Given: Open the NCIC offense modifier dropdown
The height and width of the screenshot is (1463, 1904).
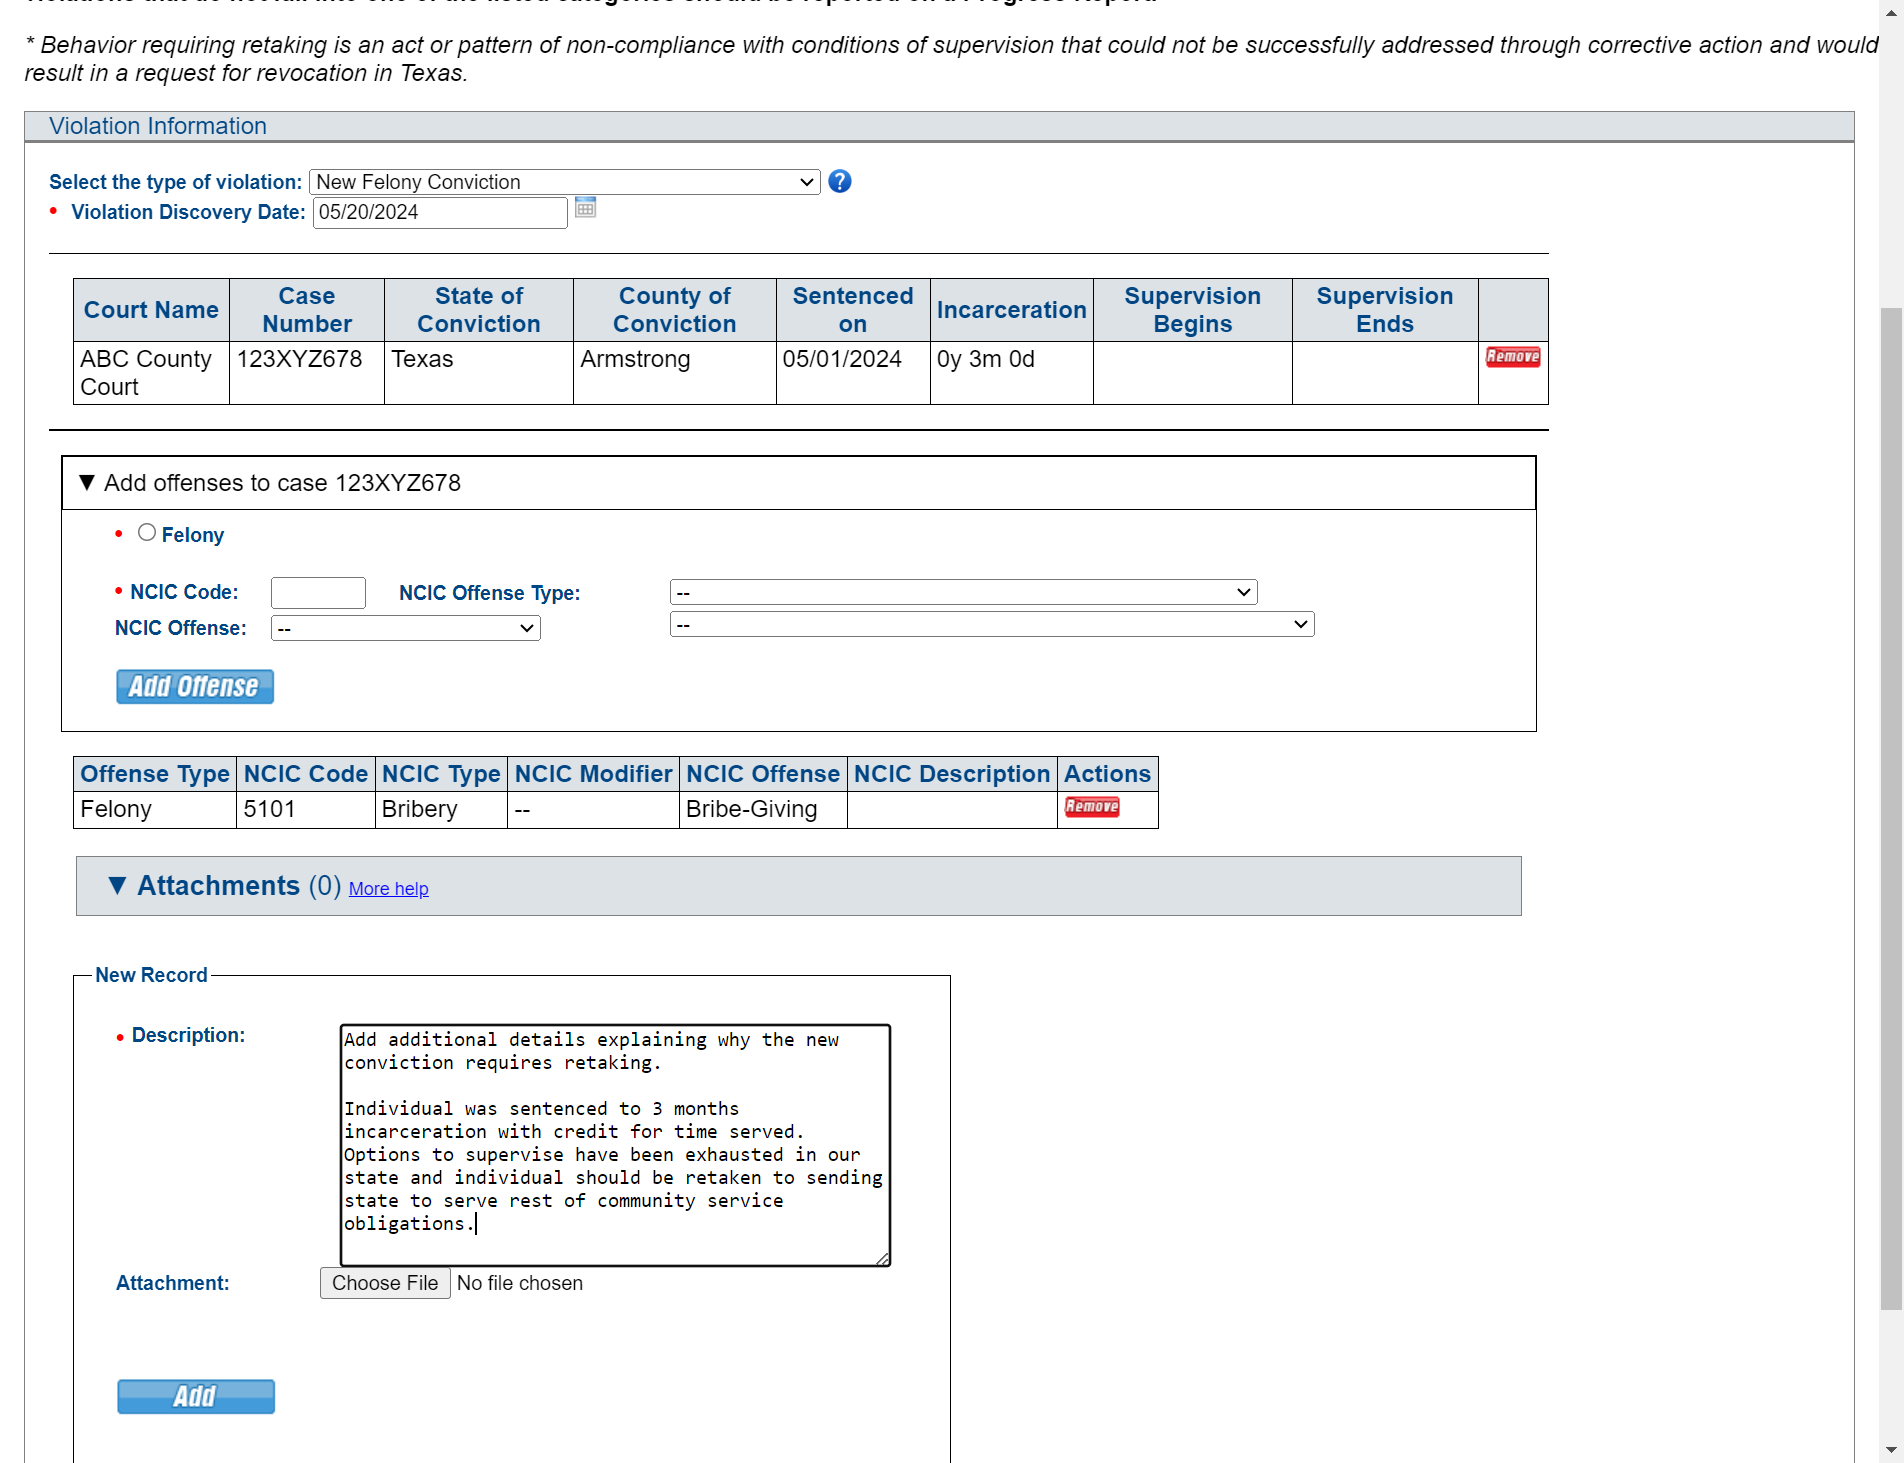Looking at the screenshot, I should tap(992, 624).
